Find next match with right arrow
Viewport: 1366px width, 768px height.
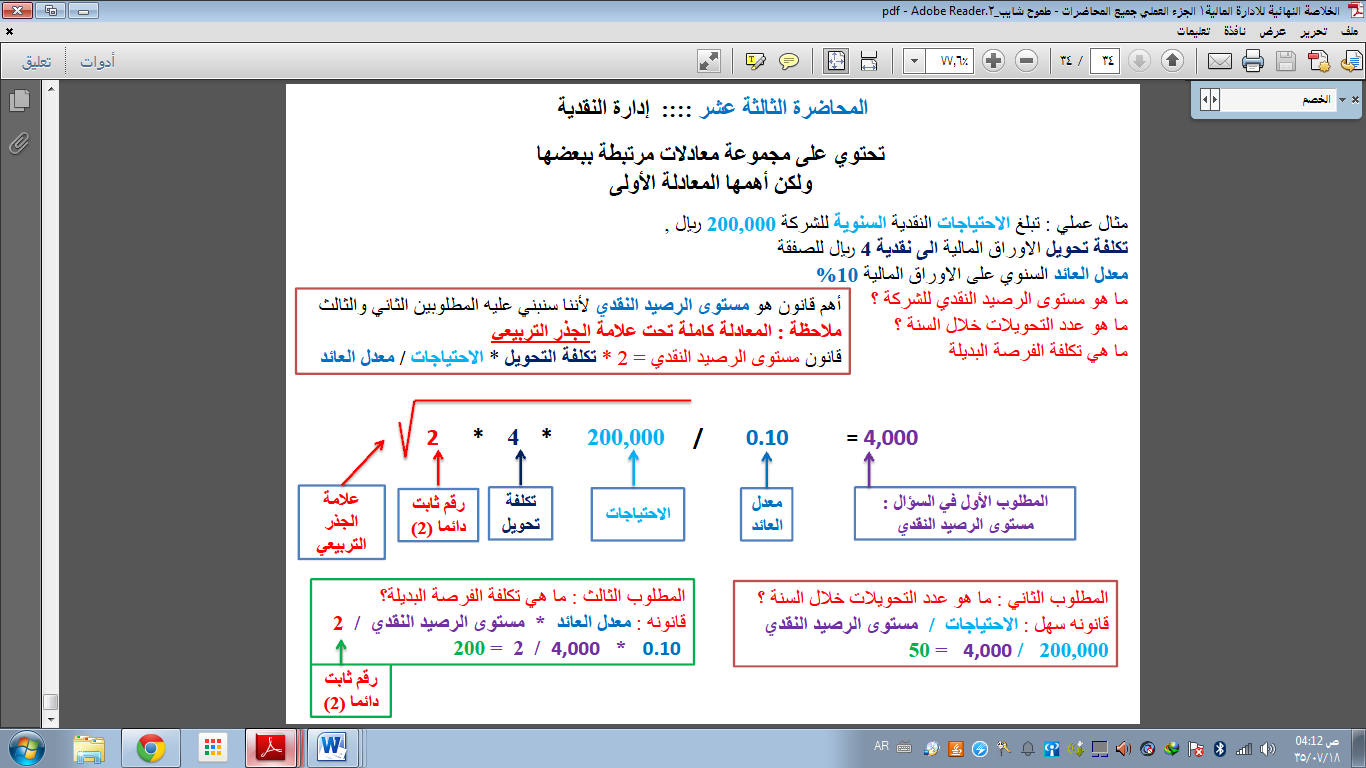click(1216, 100)
